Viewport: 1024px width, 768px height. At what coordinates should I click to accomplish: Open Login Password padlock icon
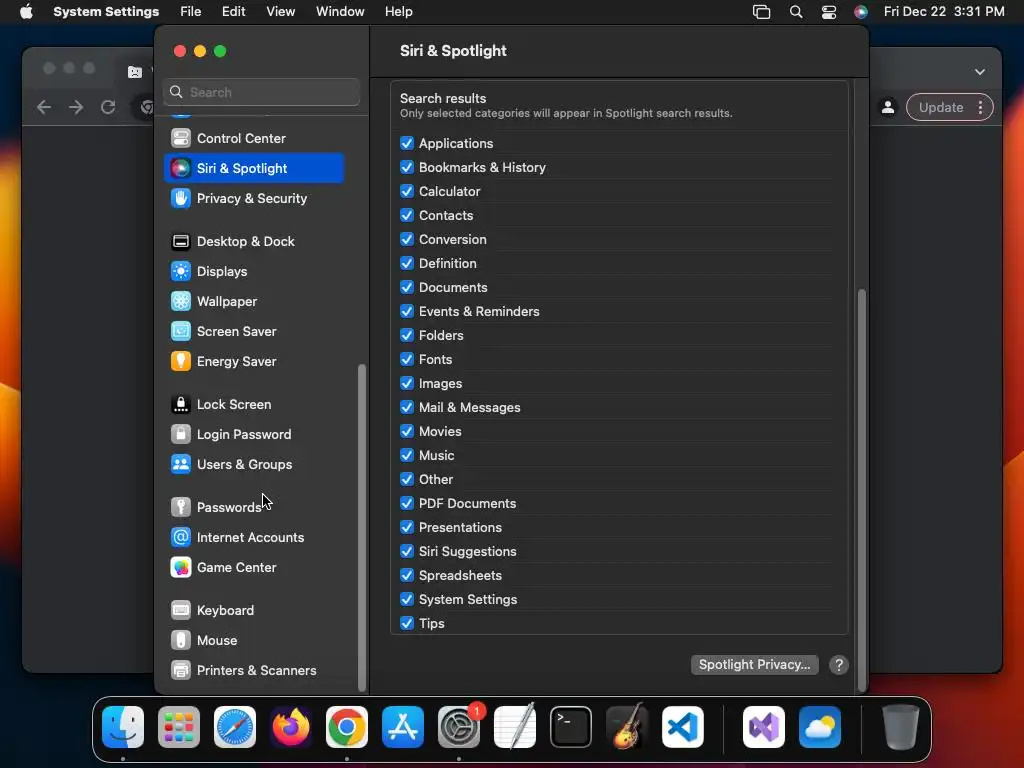tap(181, 435)
